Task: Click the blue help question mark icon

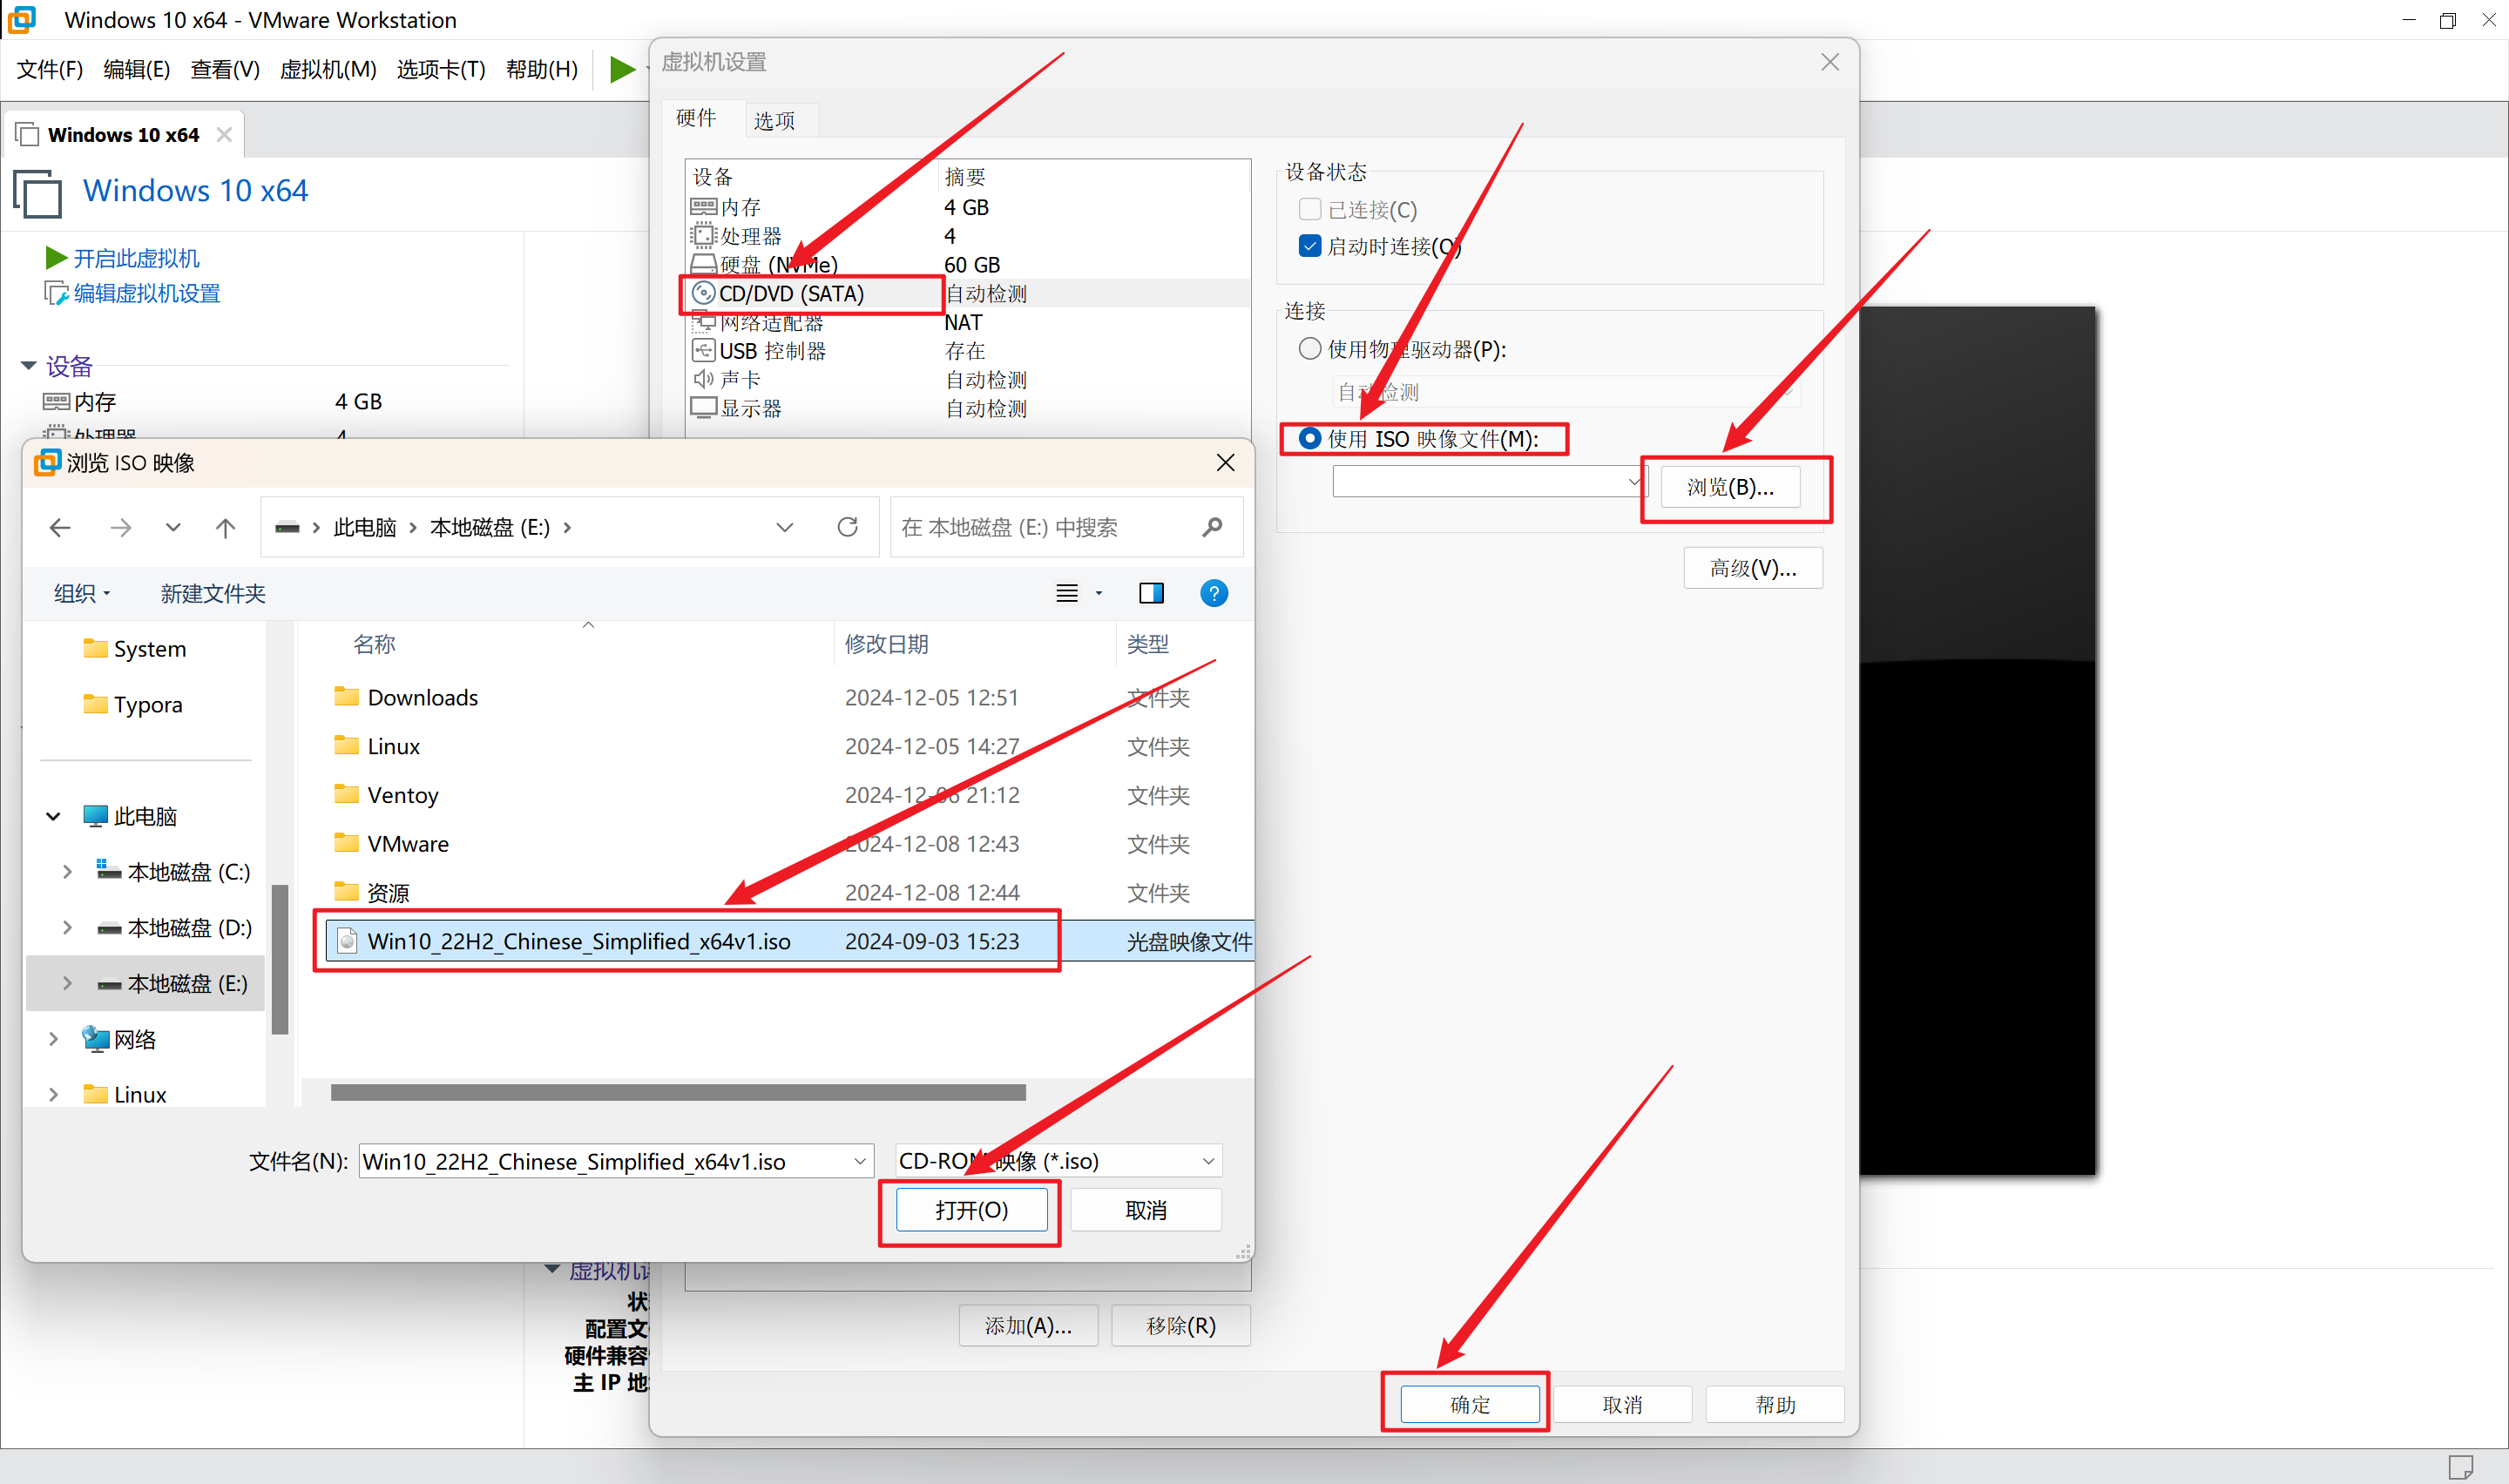Action: tap(1213, 593)
